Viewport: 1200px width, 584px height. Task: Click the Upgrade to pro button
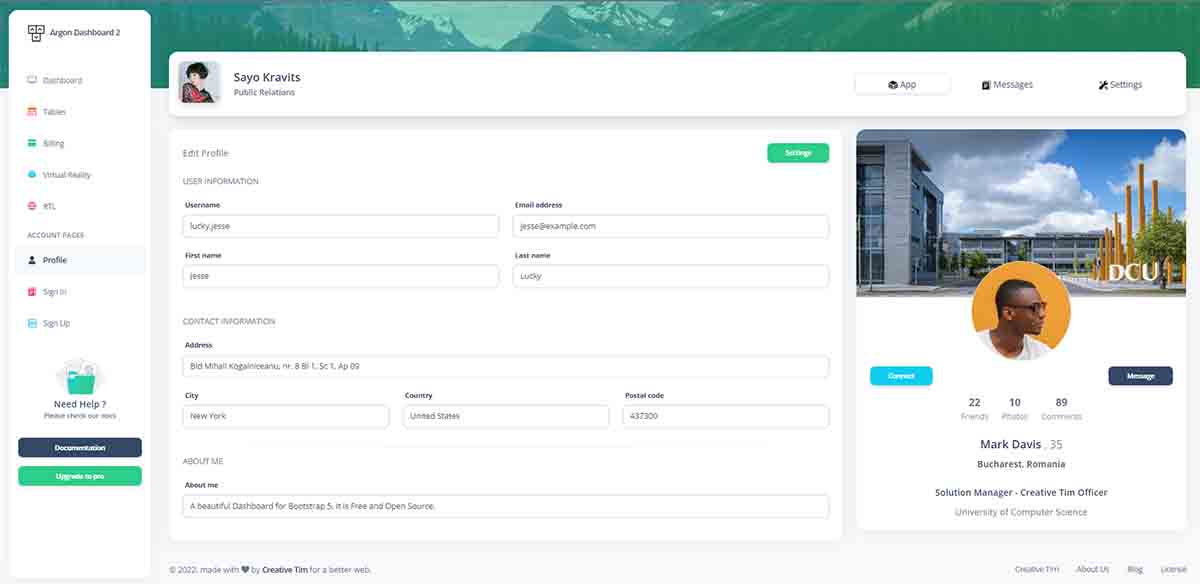click(x=79, y=475)
